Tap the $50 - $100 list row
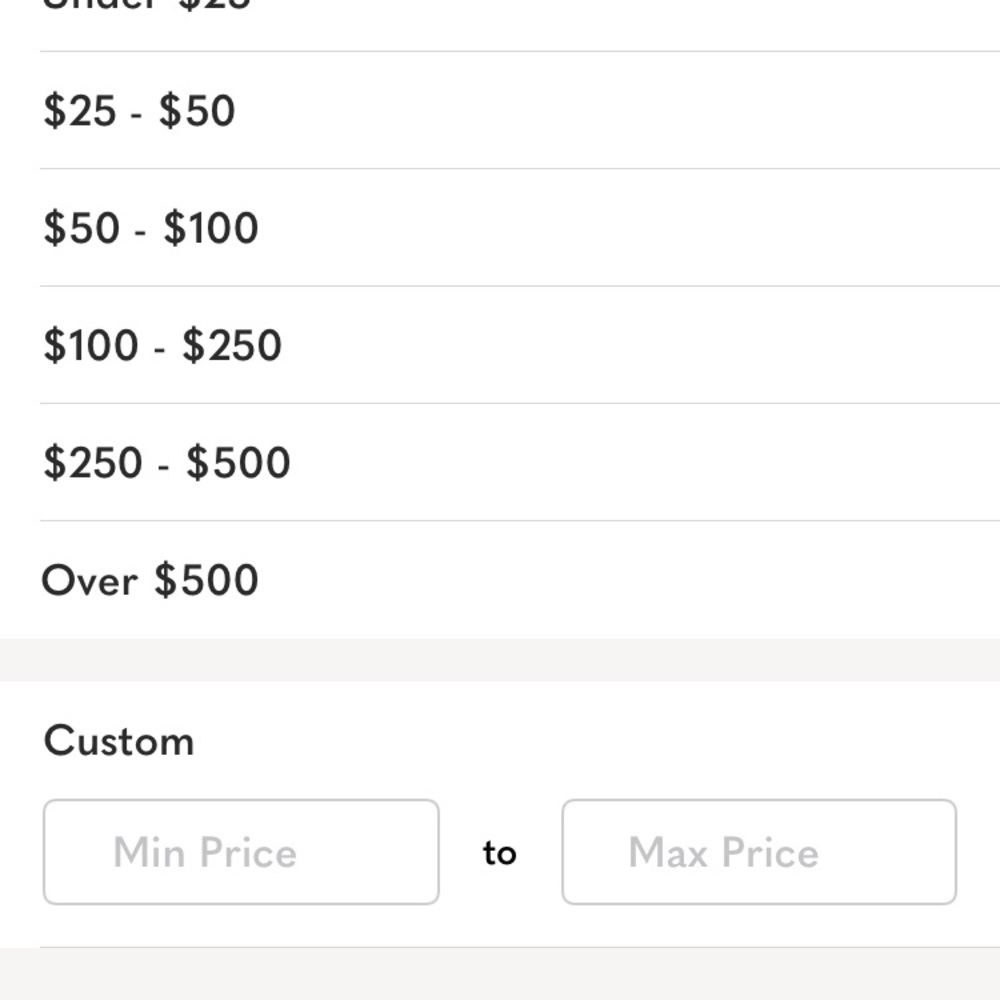 coord(500,228)
